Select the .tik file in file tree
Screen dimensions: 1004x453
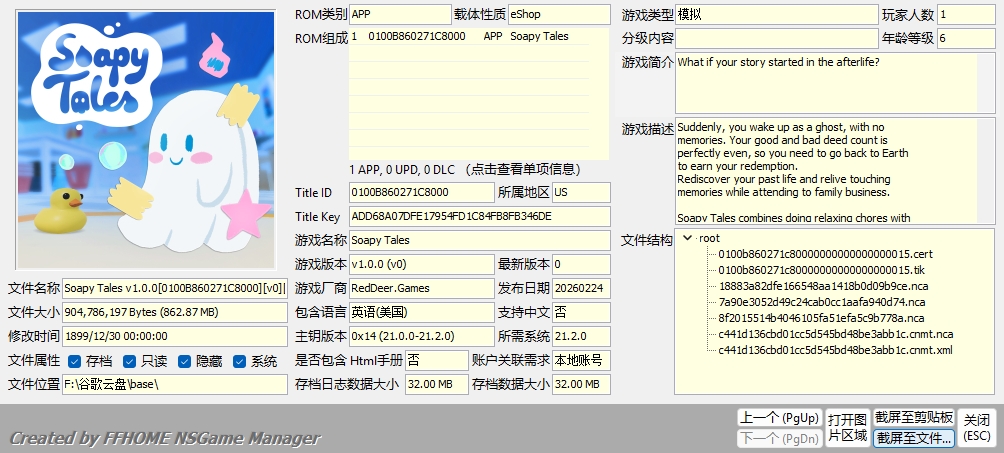822,270
